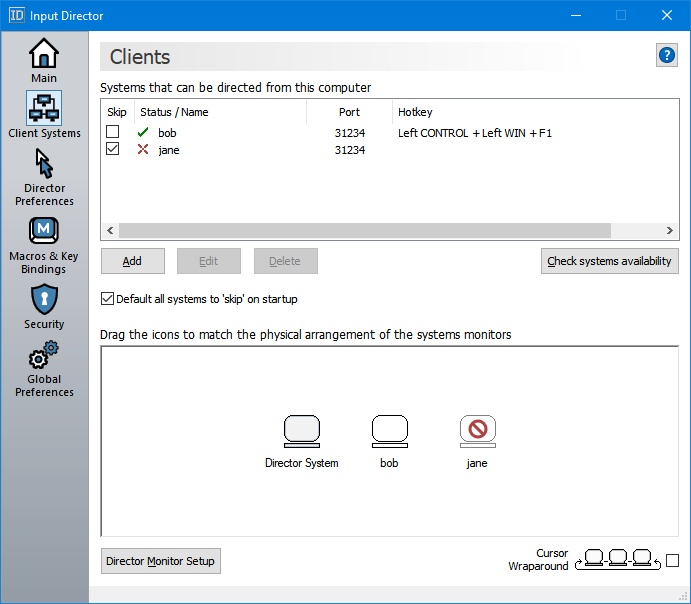The width and height of the screenshot is (691, 604).
Task: Click the blue help question mark icon
Action: 667,55
